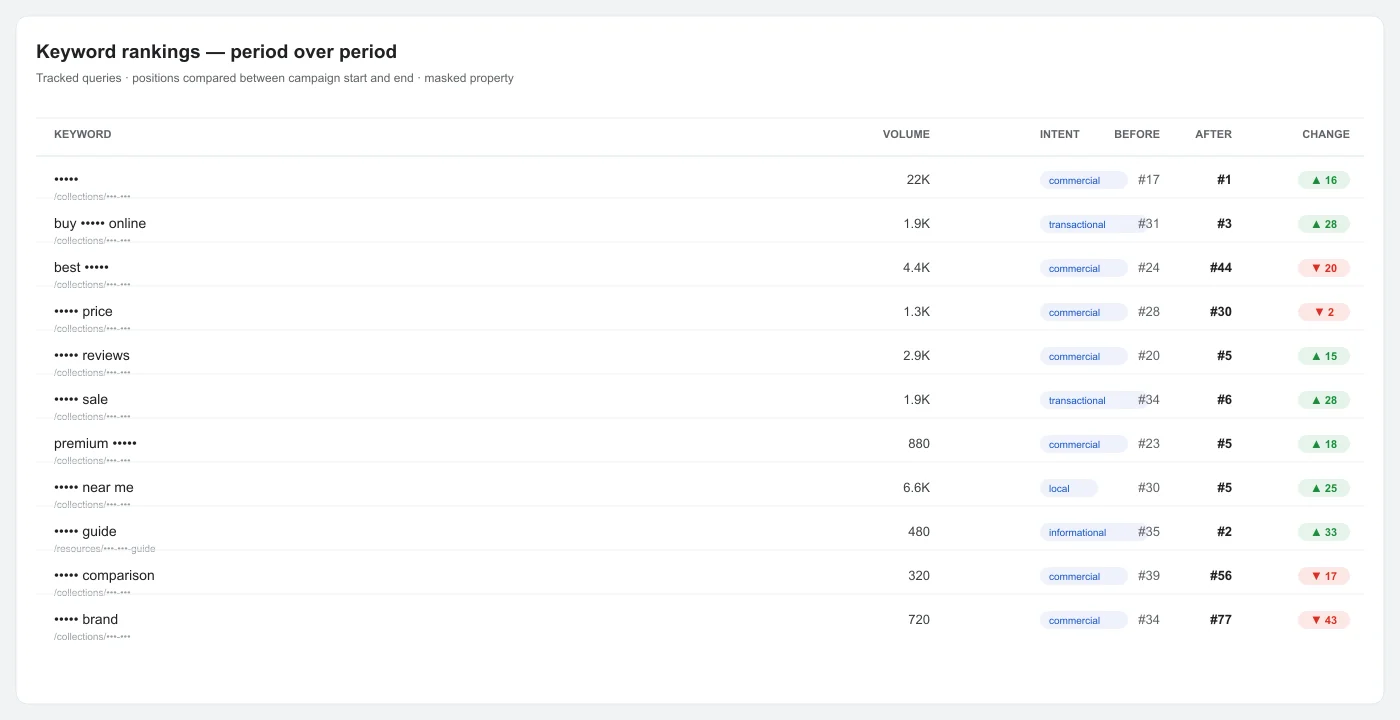This screenshot has height=720, width=1400.
Task: Click After position #56
Action: tap(1221, 576)
